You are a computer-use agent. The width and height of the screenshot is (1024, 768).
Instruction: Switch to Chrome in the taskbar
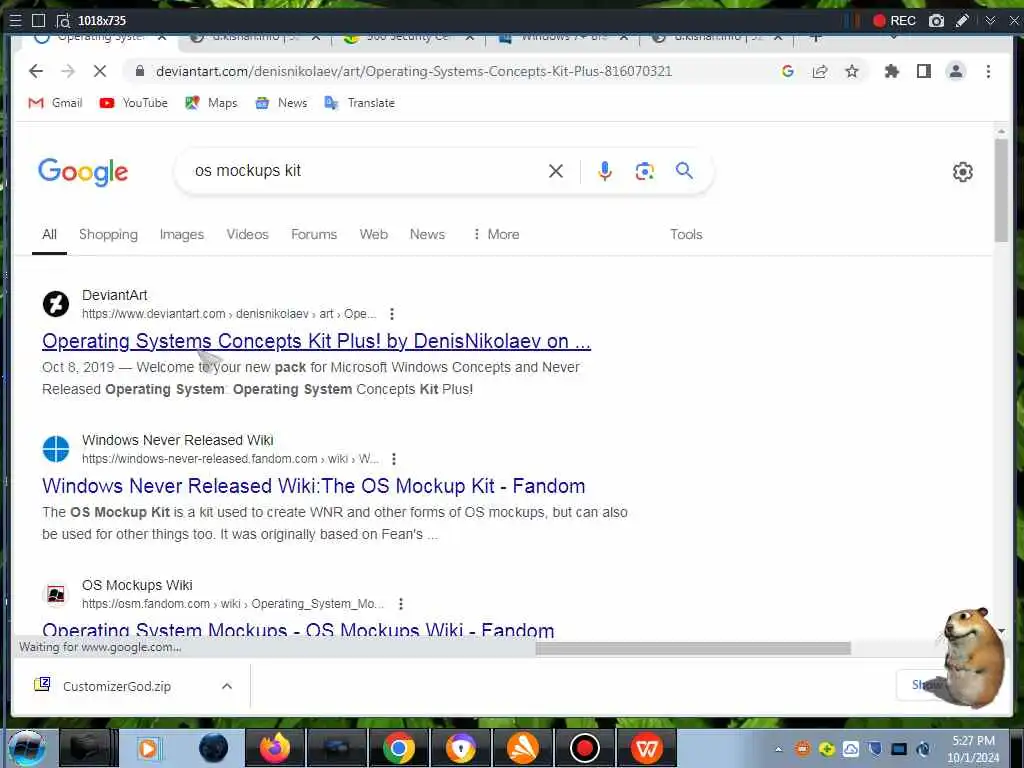[x=399, y=748]
